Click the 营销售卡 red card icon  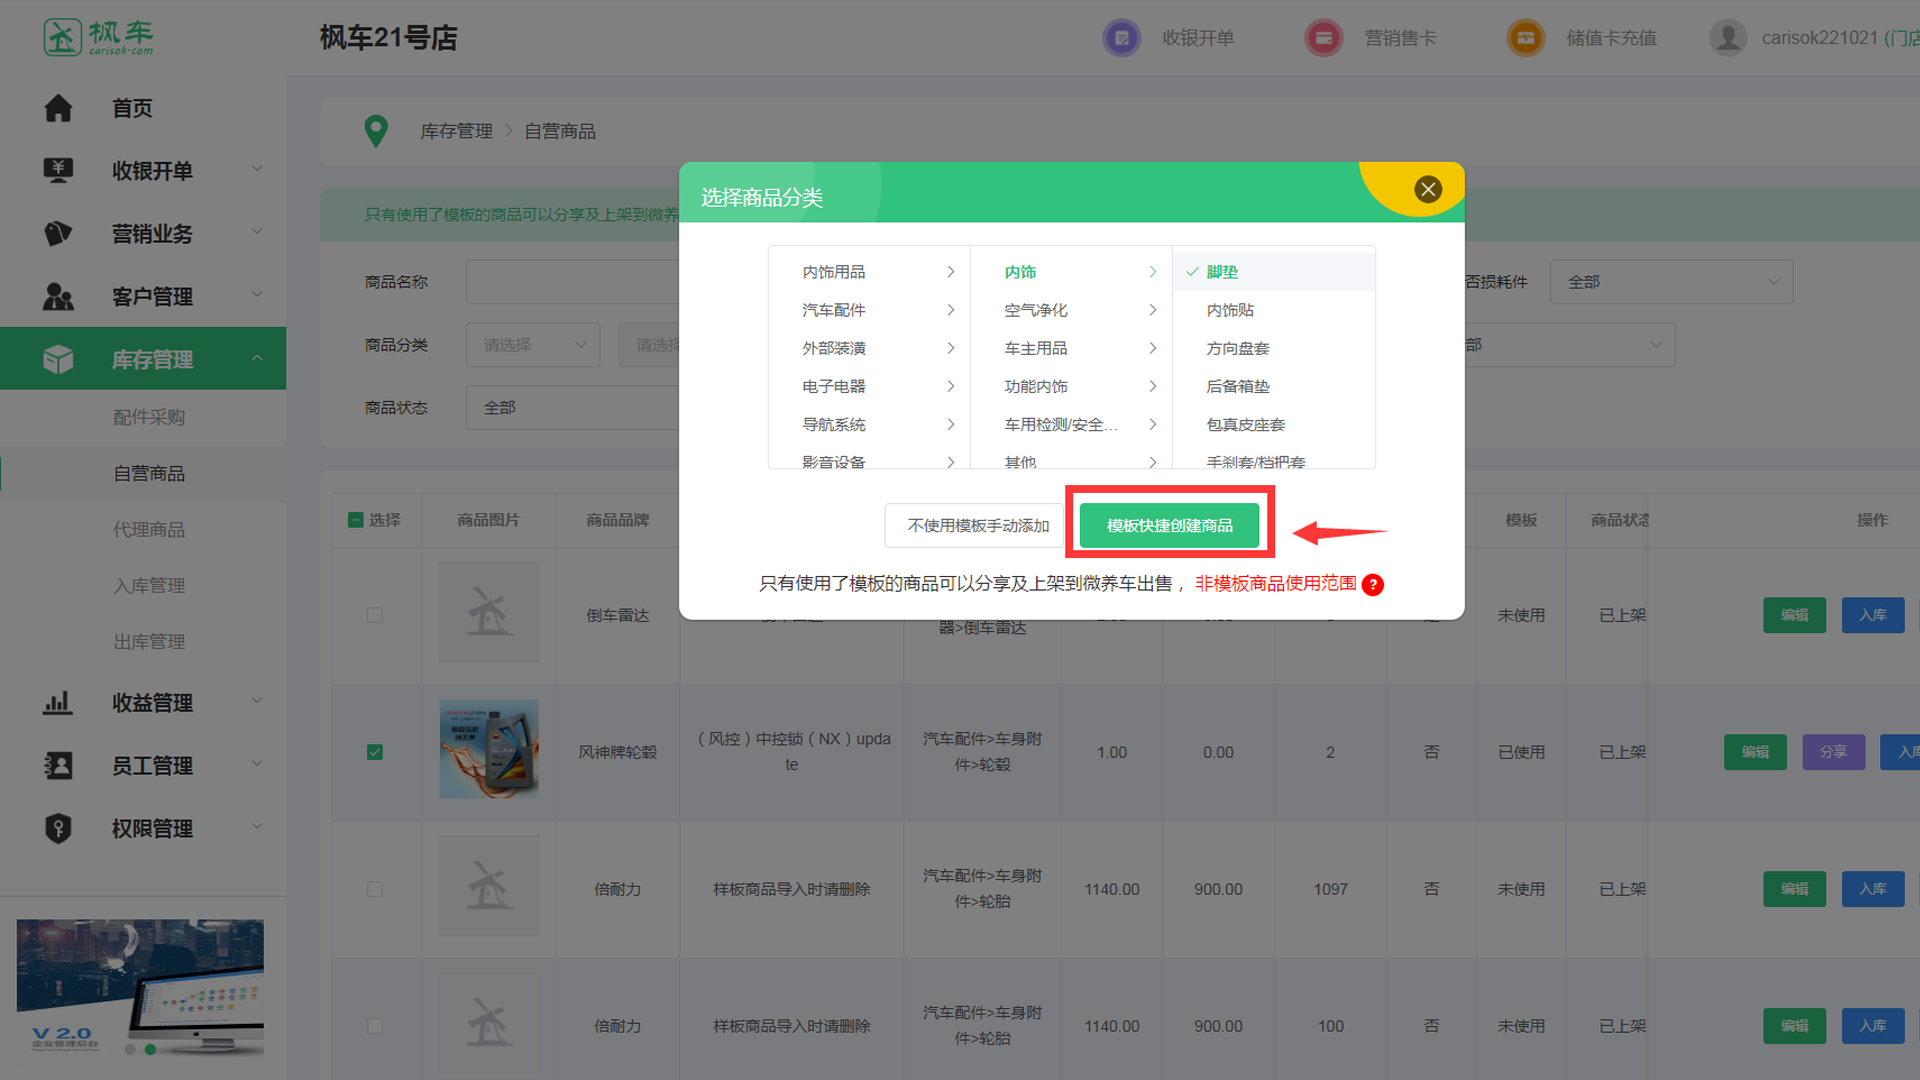(x=1323, y=38)
